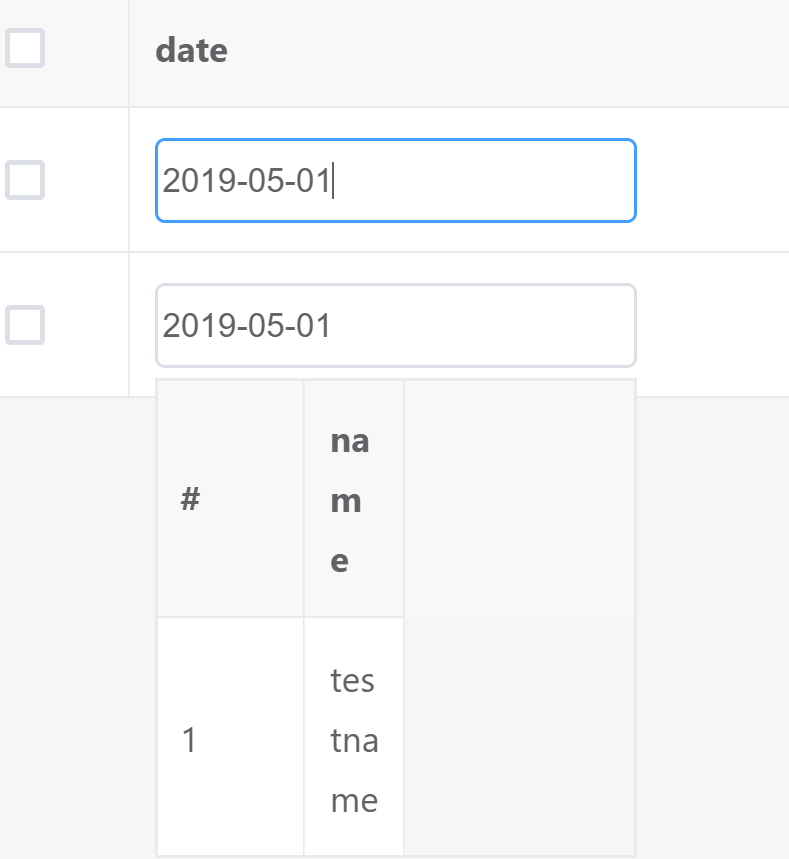789x859 pixels.
Task: Check the checkbox beside the first date row
Action: tap(26, 180)
